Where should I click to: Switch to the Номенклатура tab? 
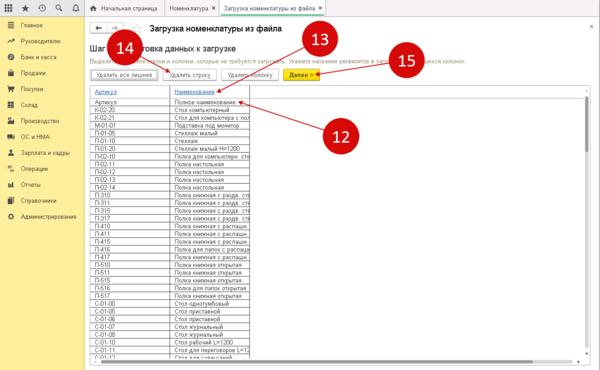point(189,8)
